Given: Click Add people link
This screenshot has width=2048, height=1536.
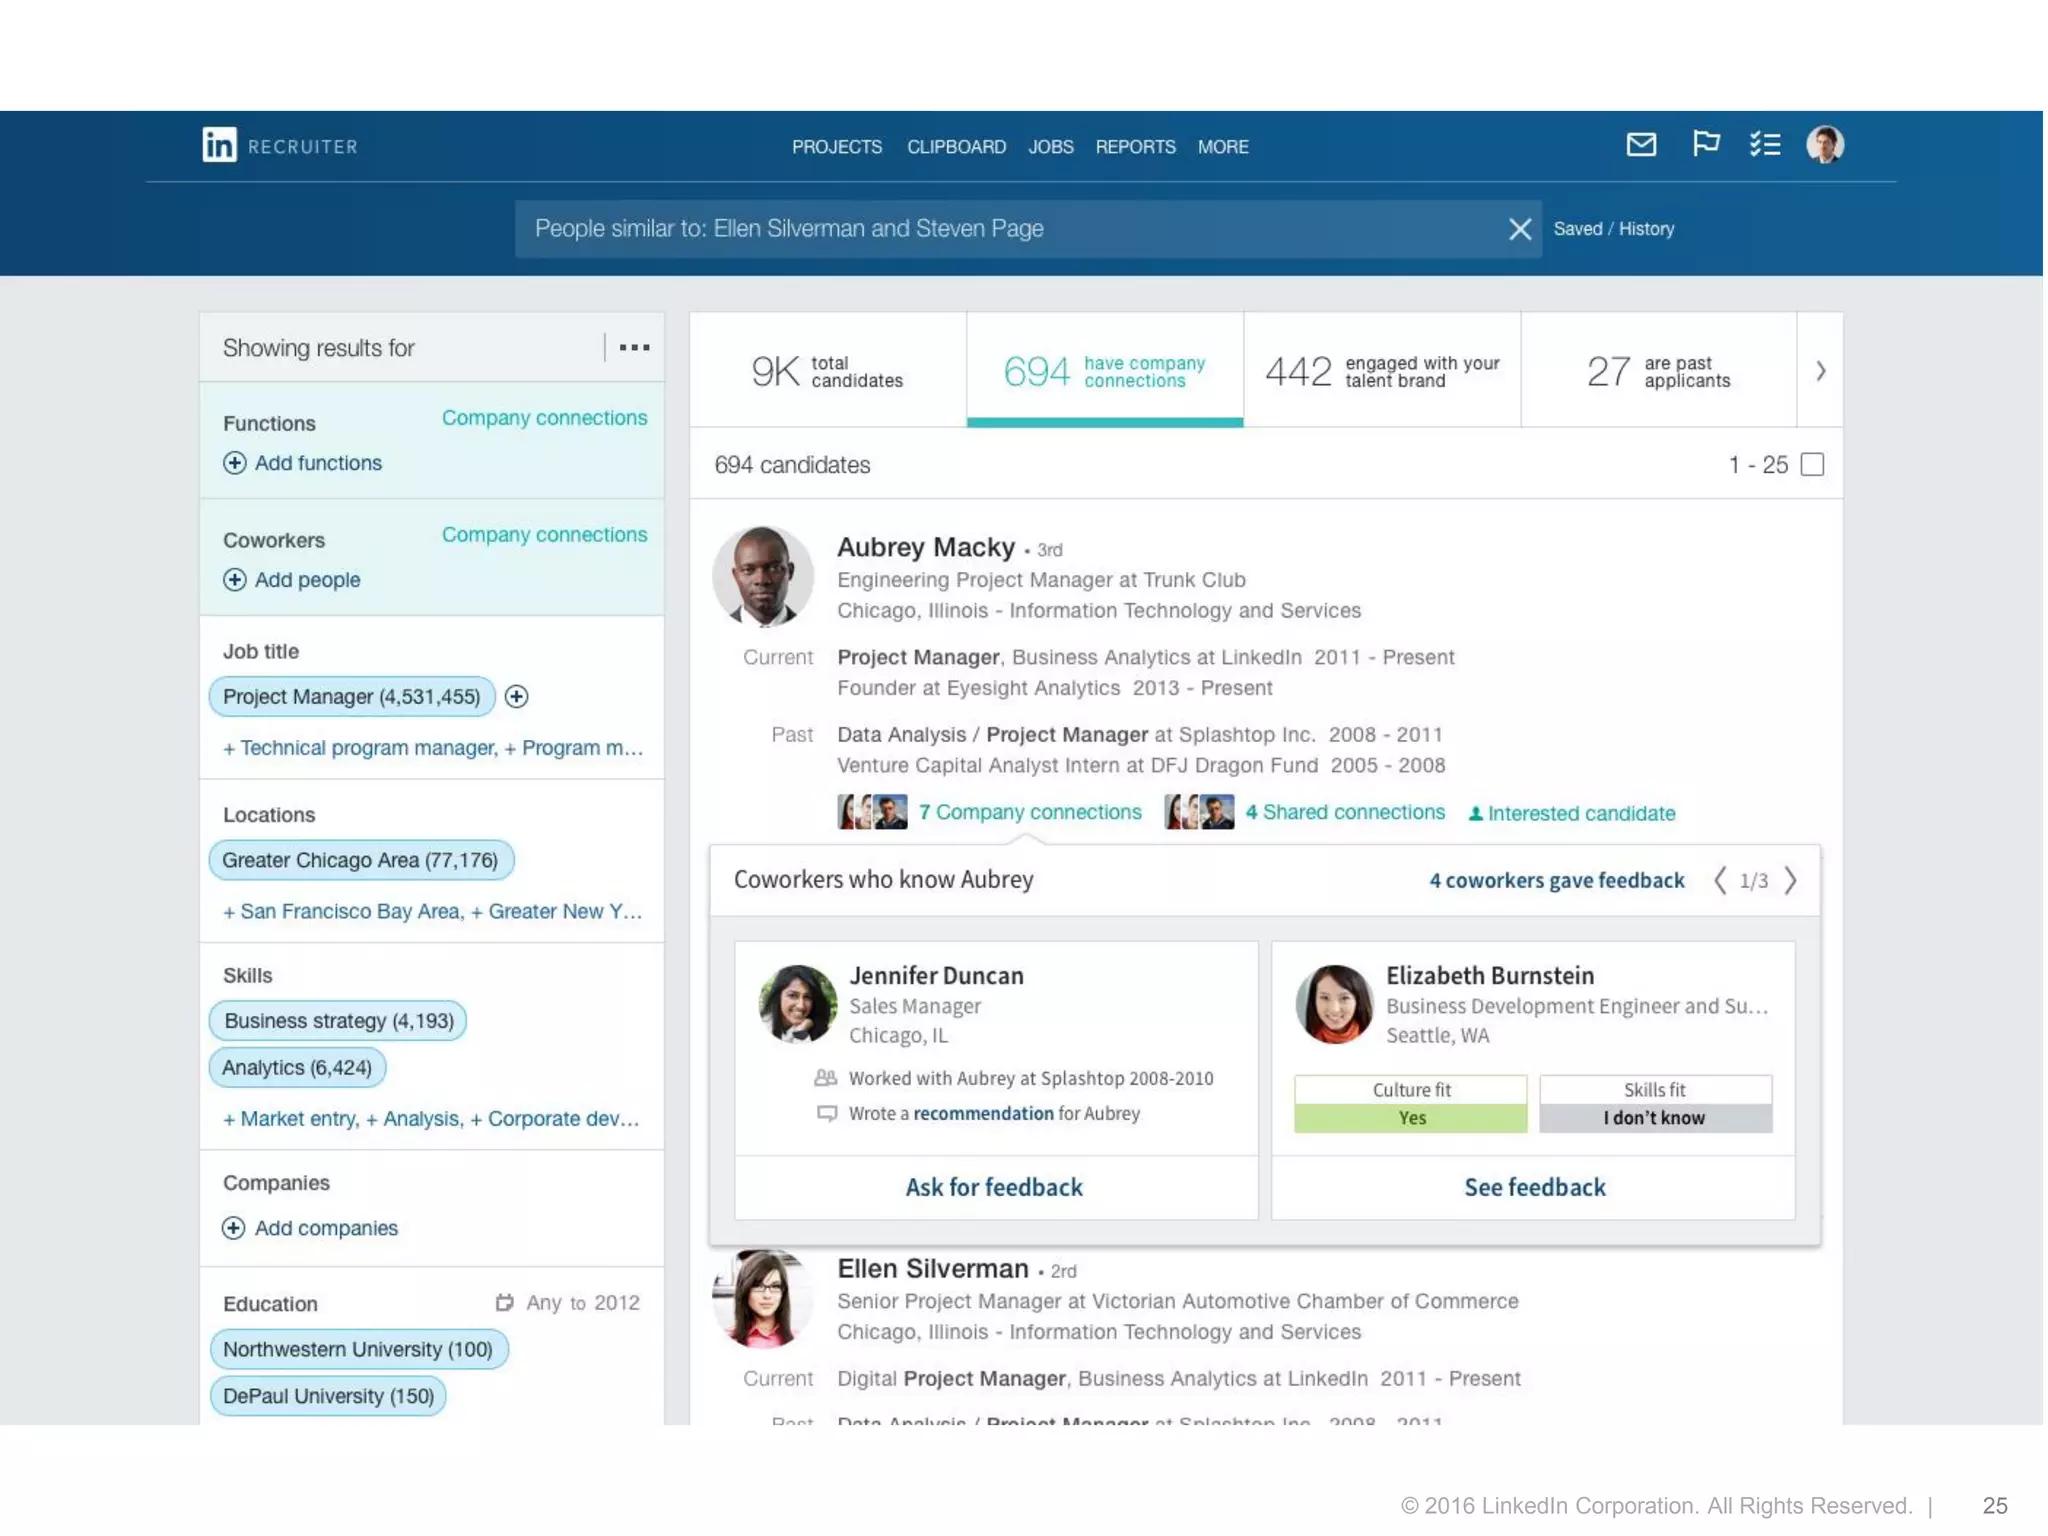Looking at the screenshot, I should (307, 580).
